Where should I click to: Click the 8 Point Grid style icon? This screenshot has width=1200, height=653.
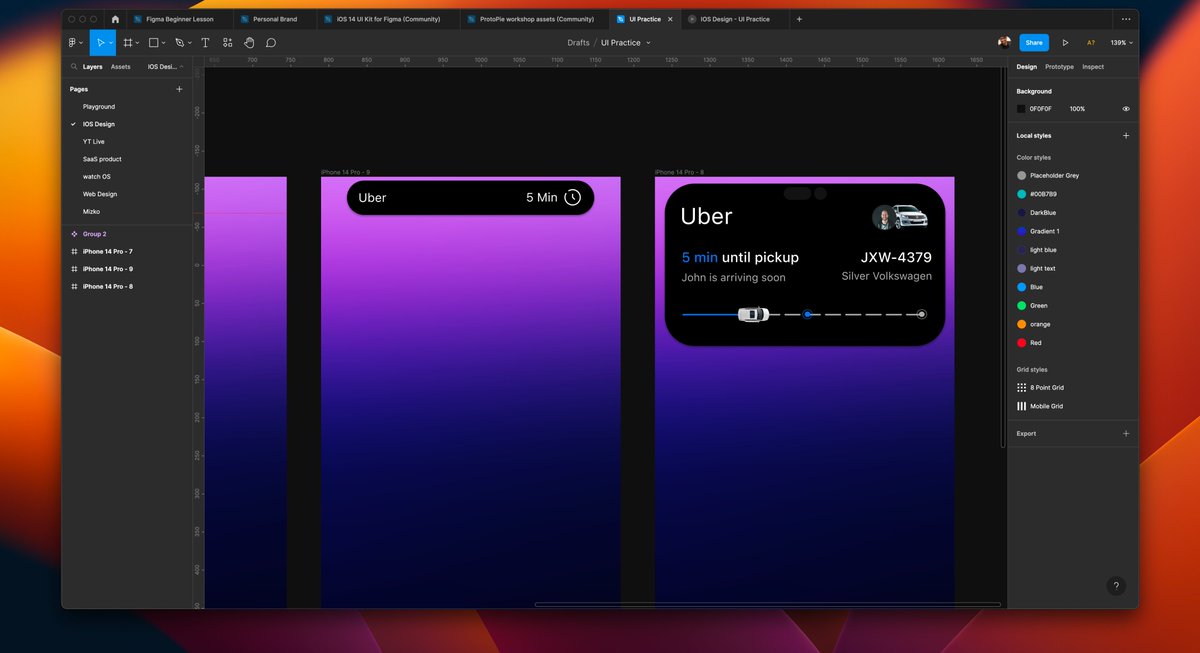[x=1021, y=388]
